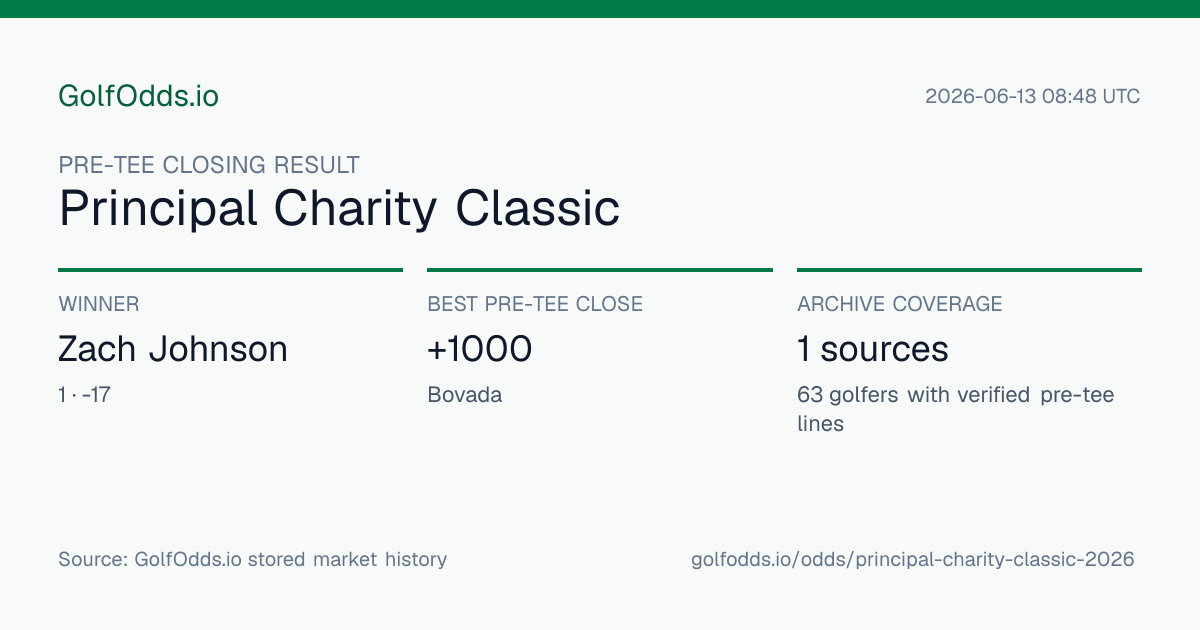The image size is (1200, 630).
Task: Select the +1000 odds value
Action: 480,349
